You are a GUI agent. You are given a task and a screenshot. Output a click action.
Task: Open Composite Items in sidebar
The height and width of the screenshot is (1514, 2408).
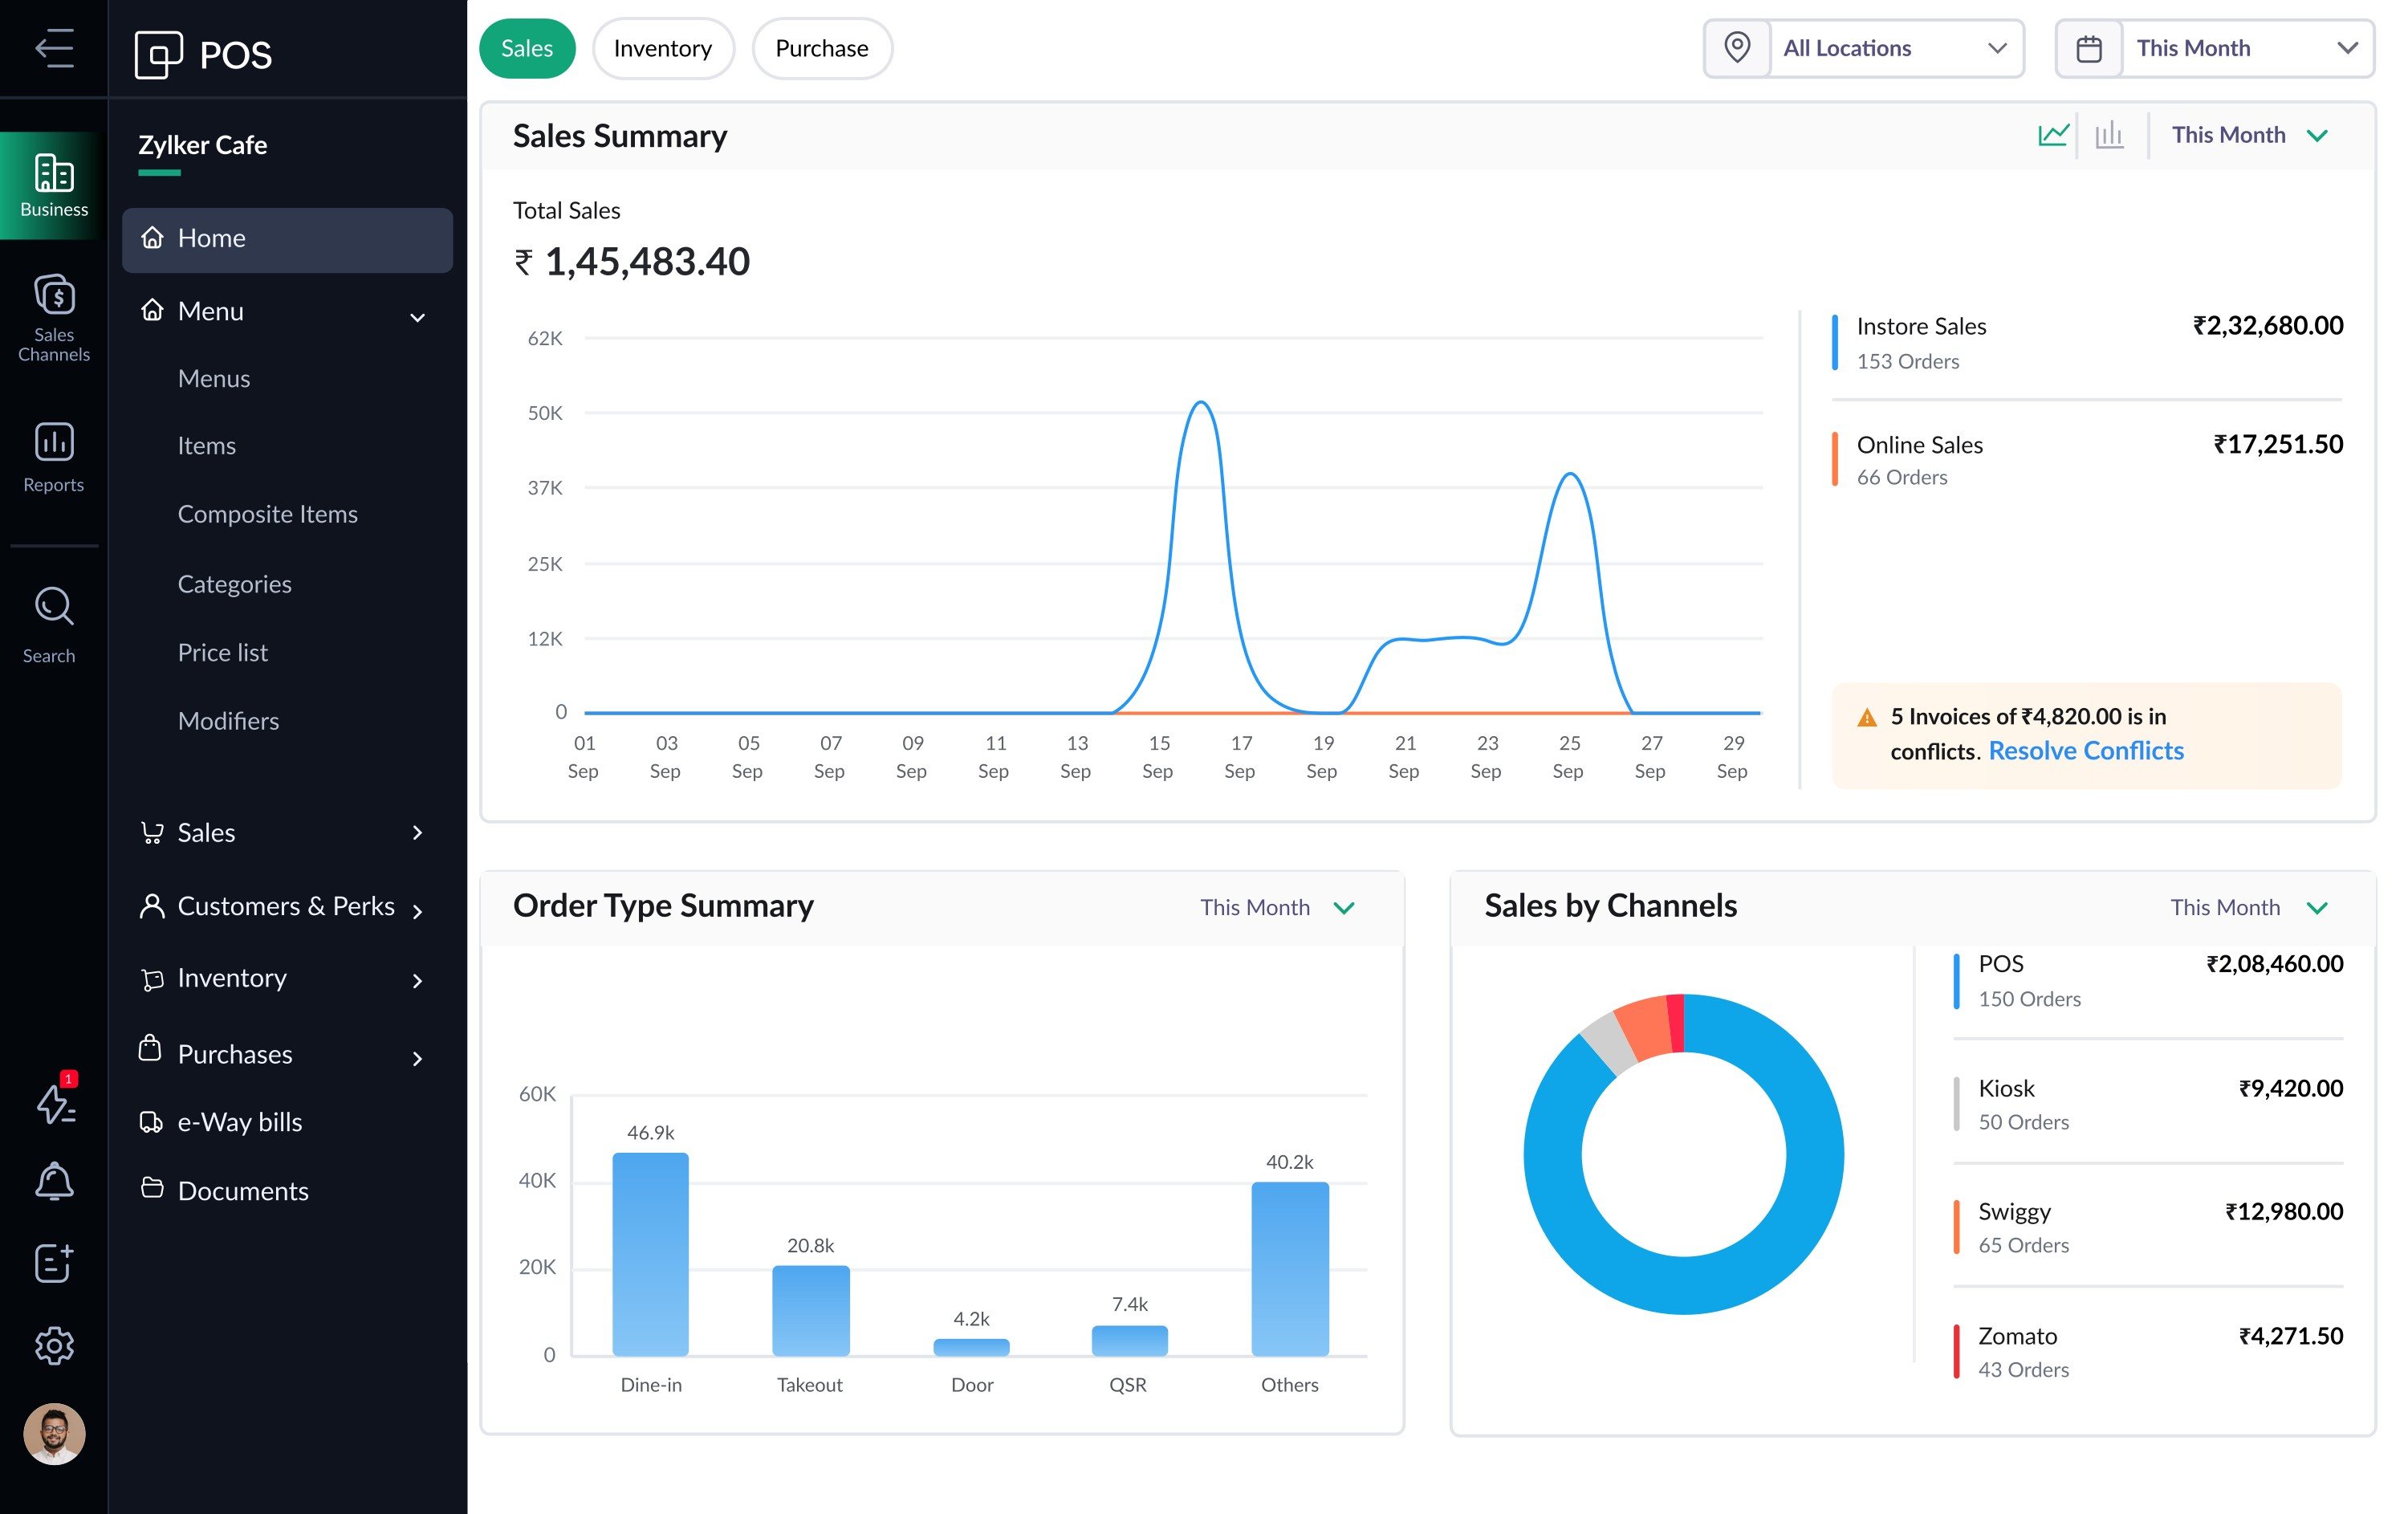(x=268, y=514)
